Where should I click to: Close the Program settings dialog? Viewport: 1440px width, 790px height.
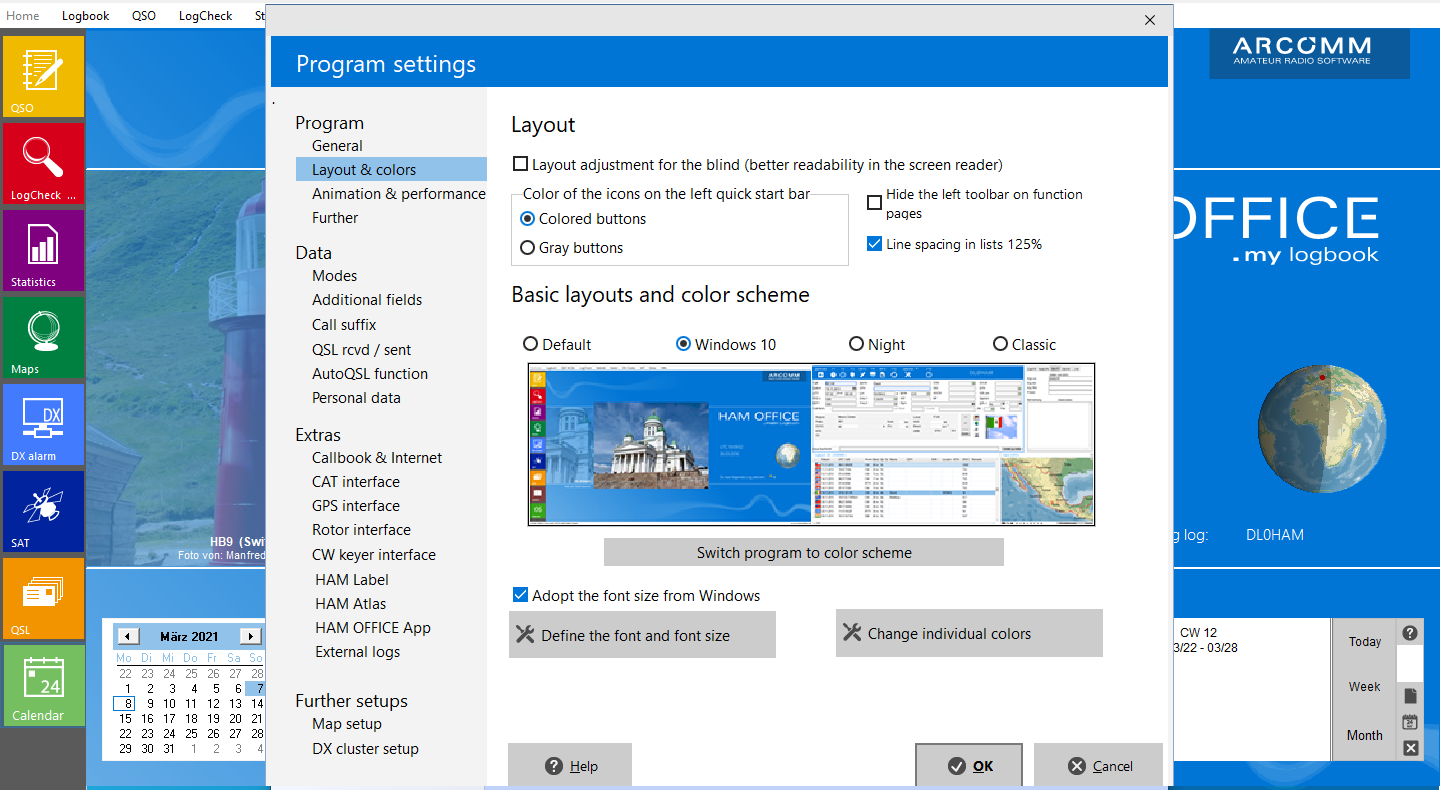1150,20
